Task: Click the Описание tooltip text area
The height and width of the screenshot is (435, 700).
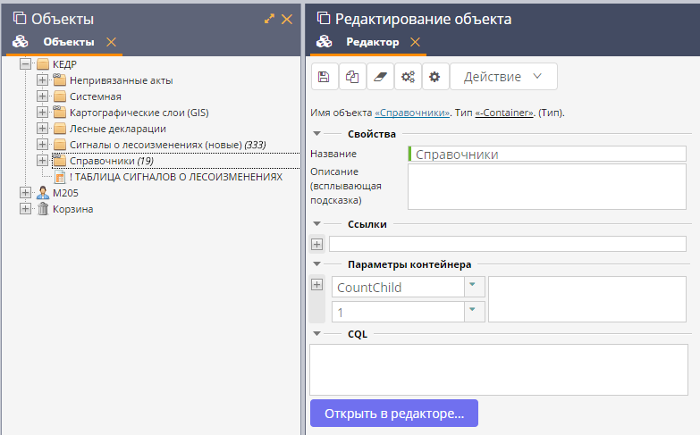Action: tap(547, 187)
